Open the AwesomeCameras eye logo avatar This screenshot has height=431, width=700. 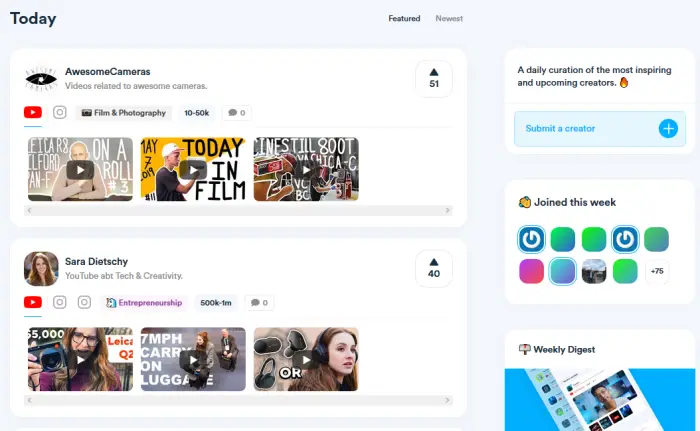(x=41, y=79)
